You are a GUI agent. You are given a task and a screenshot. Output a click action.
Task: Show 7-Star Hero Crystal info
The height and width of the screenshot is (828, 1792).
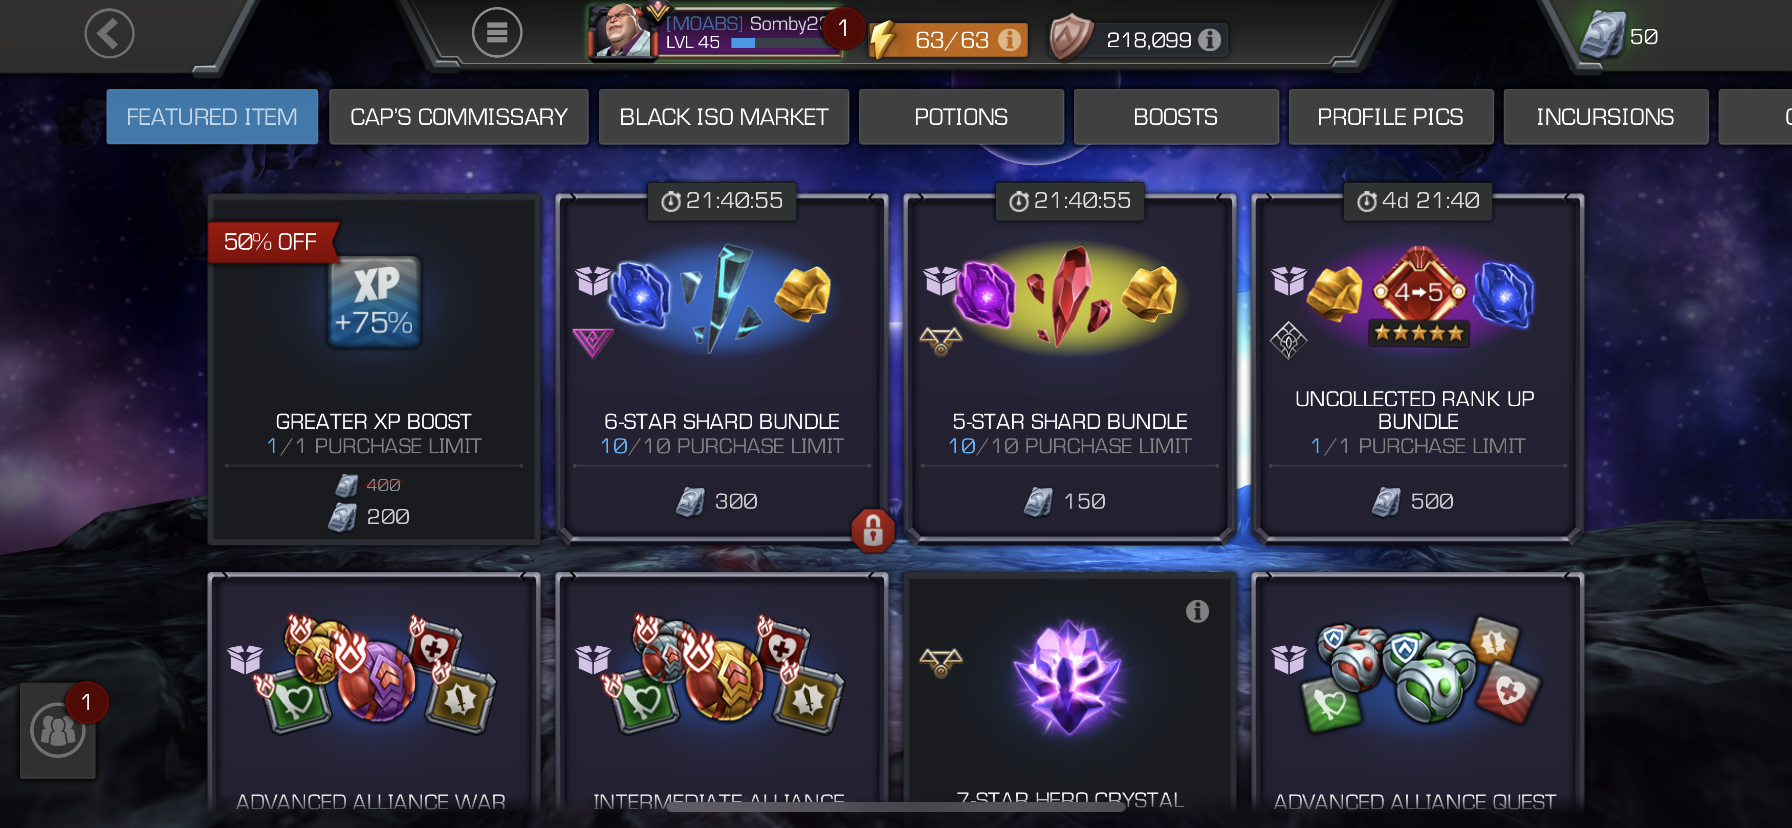point(1197,611)
